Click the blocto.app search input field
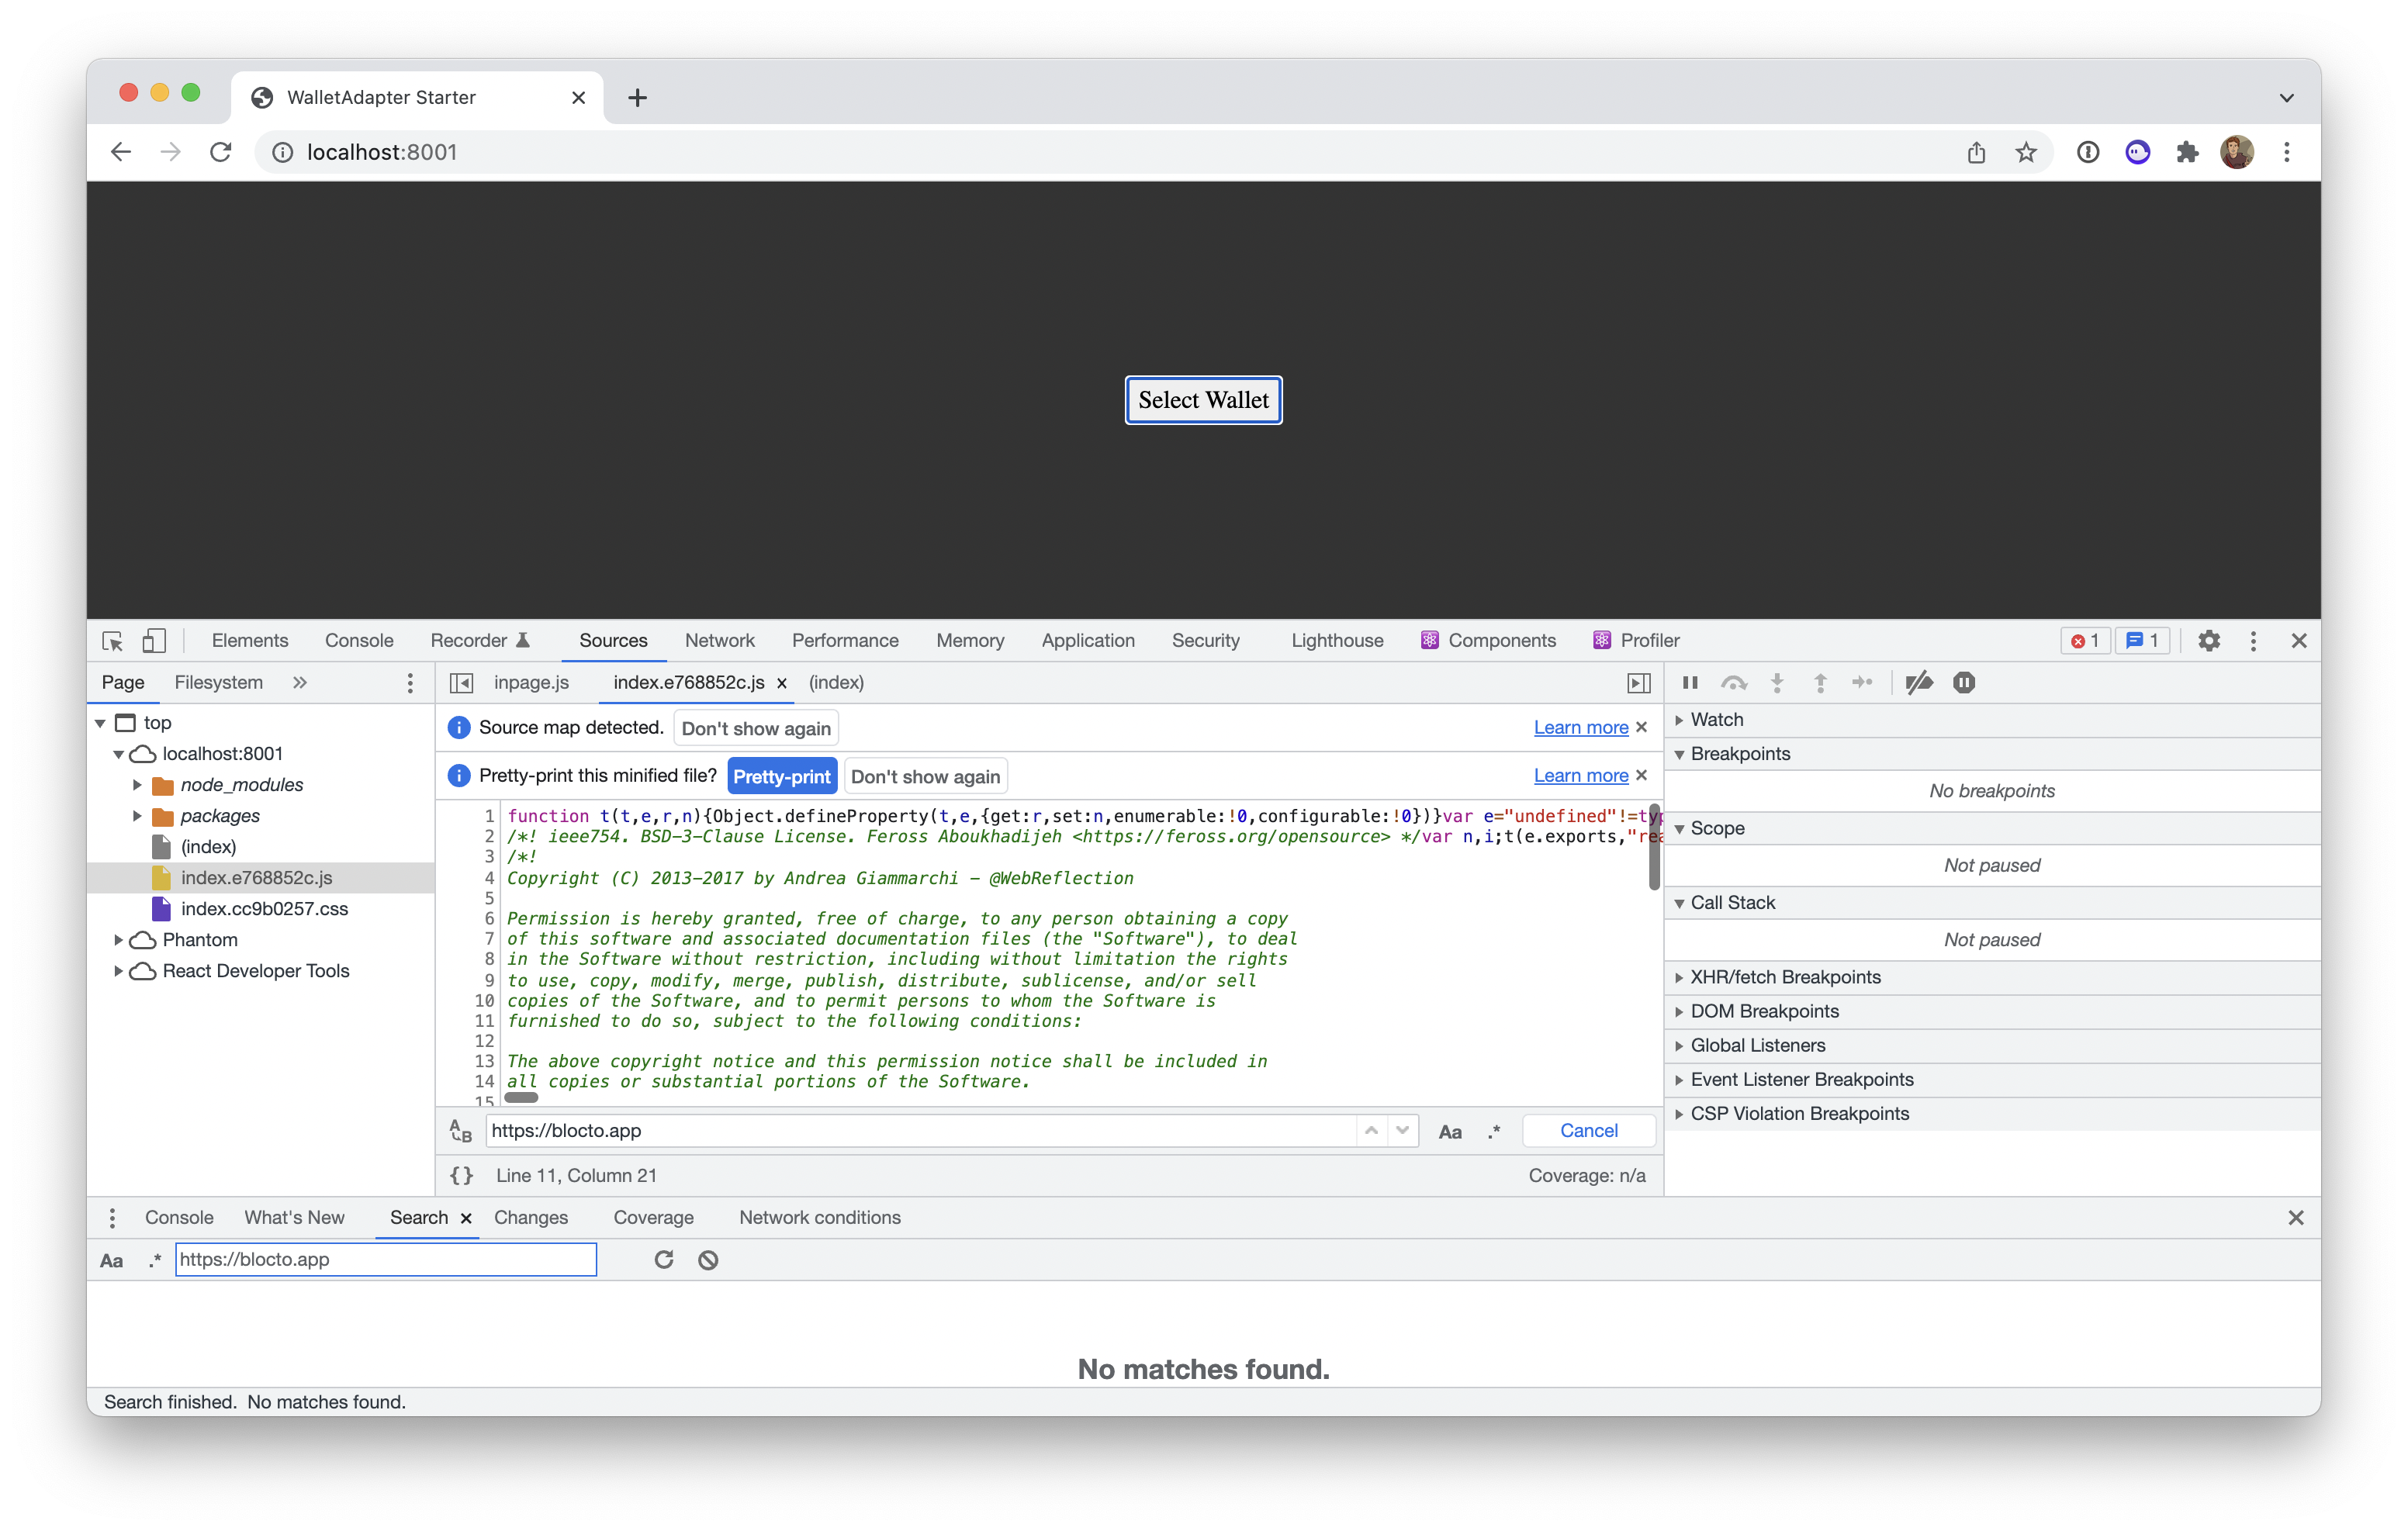This screenshot has width=2408, height=1531. (x=386, y=1259)
